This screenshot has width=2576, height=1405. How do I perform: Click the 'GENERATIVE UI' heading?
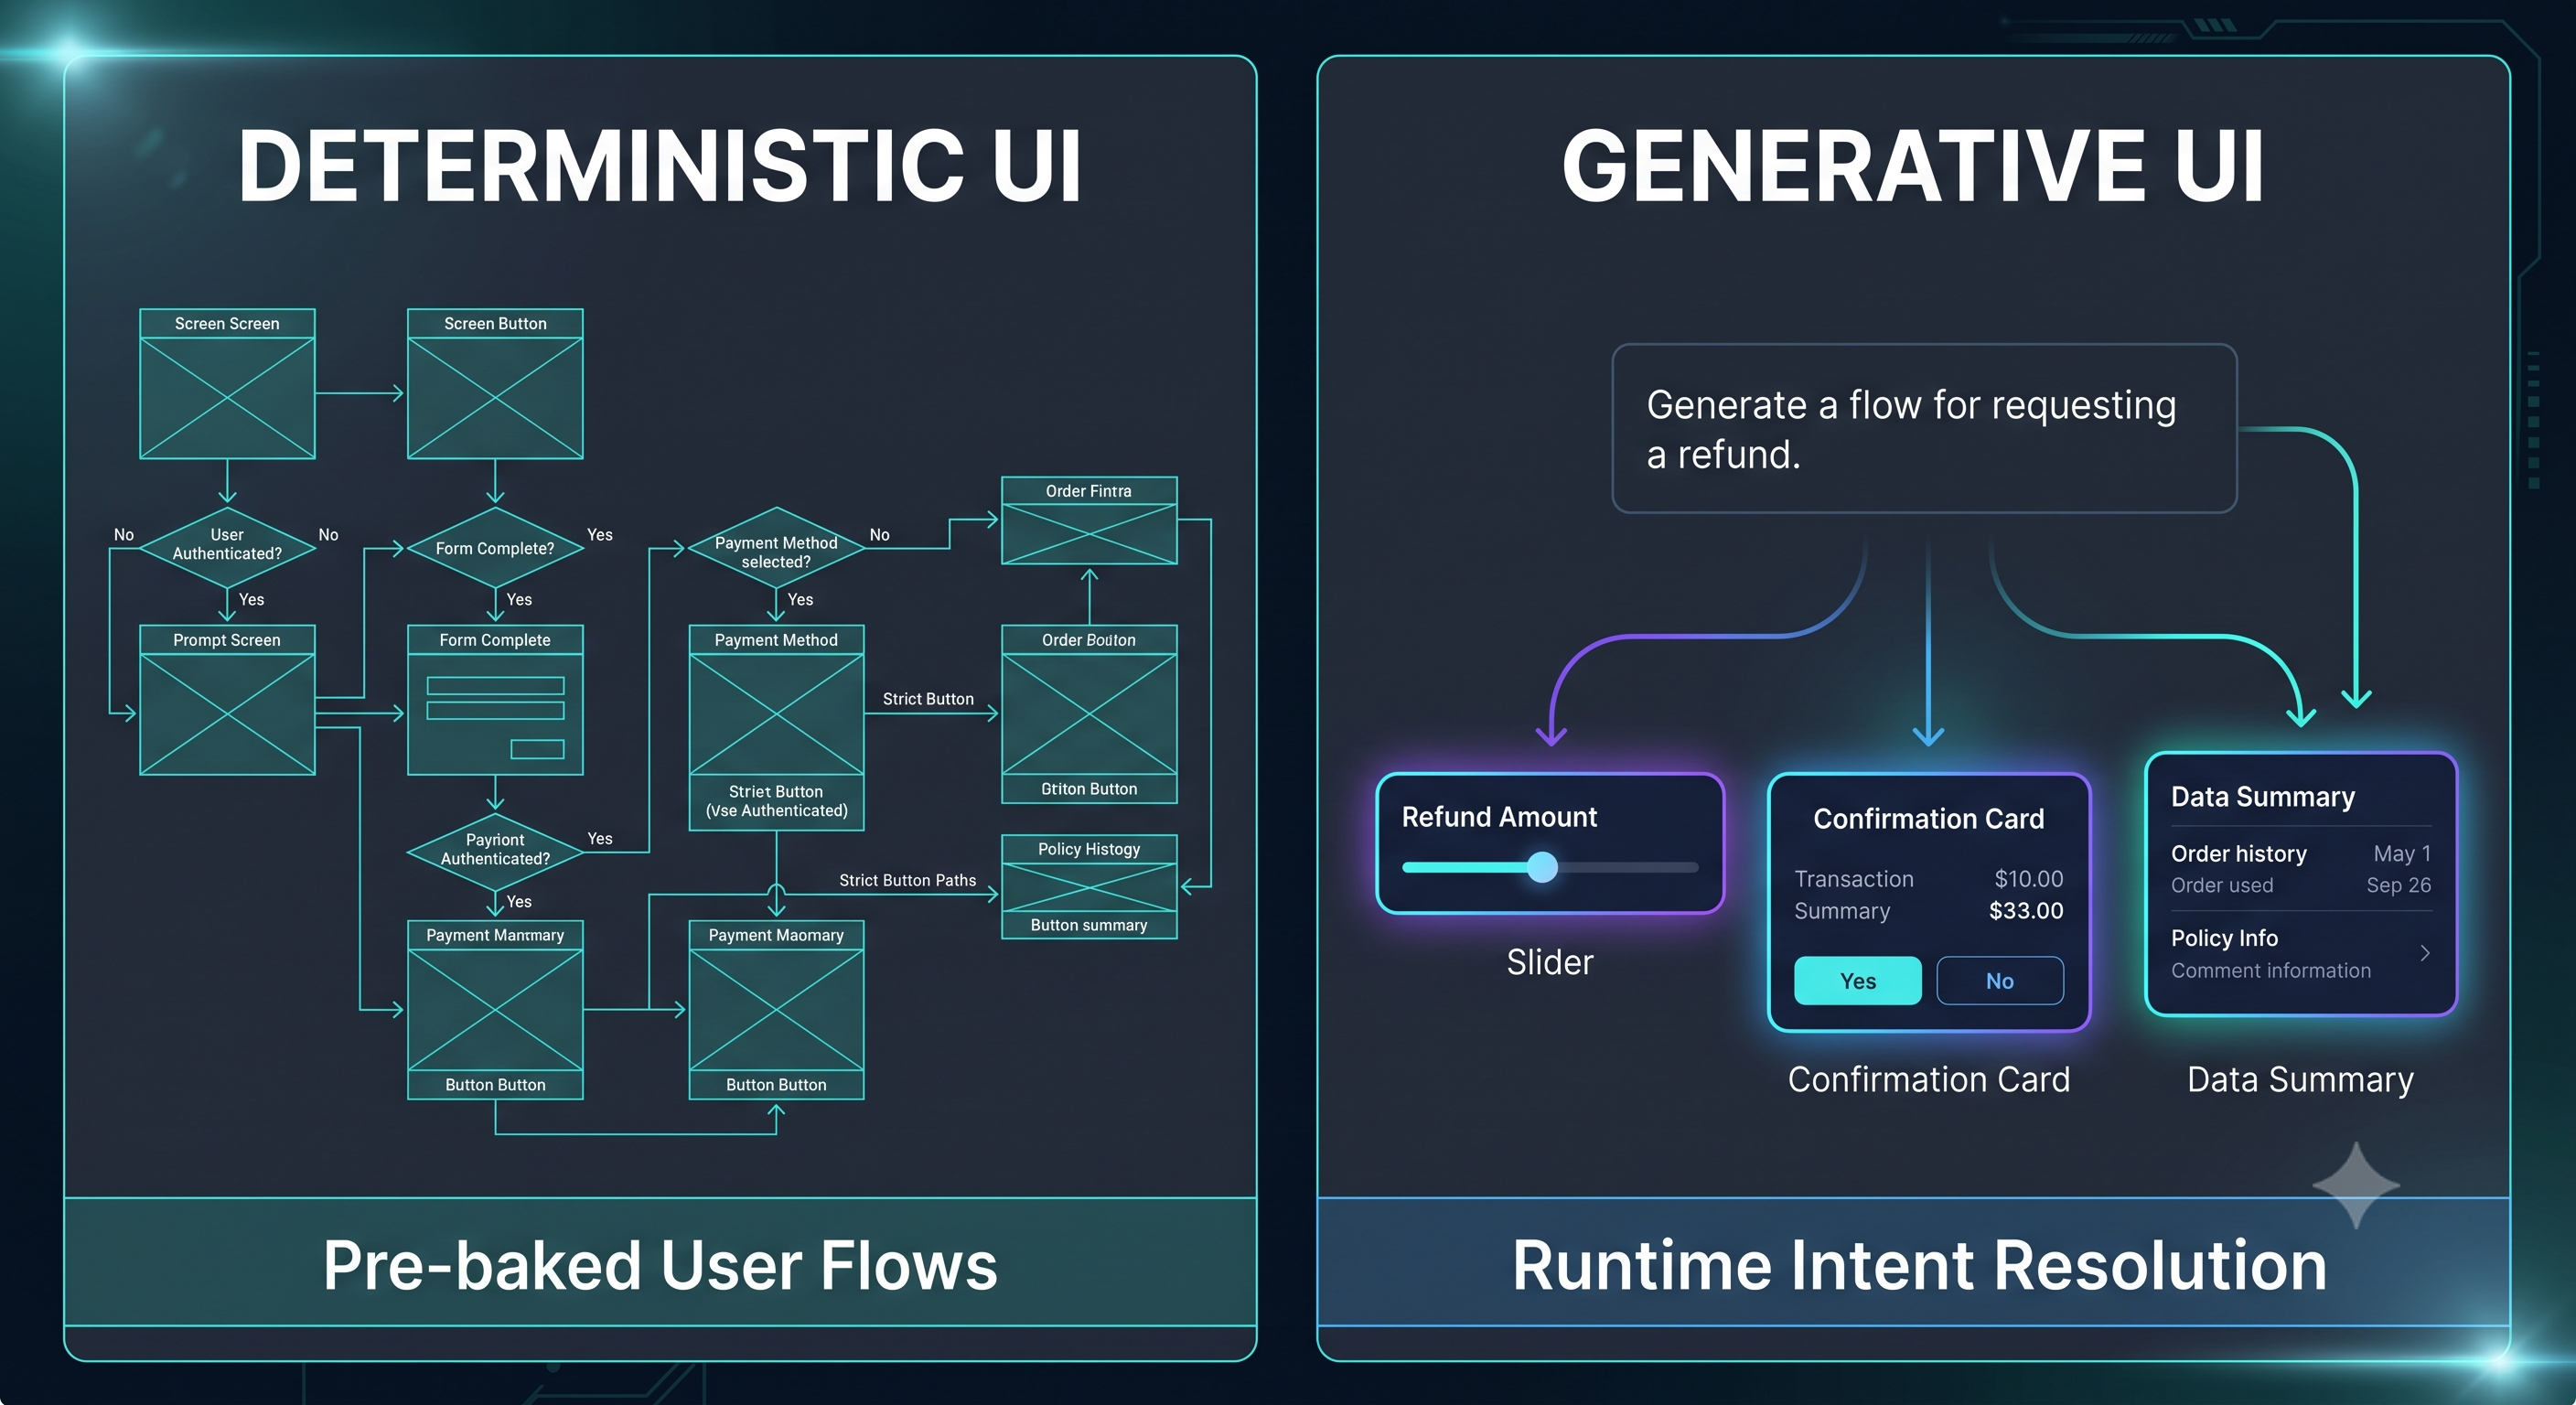[1913, 166]
